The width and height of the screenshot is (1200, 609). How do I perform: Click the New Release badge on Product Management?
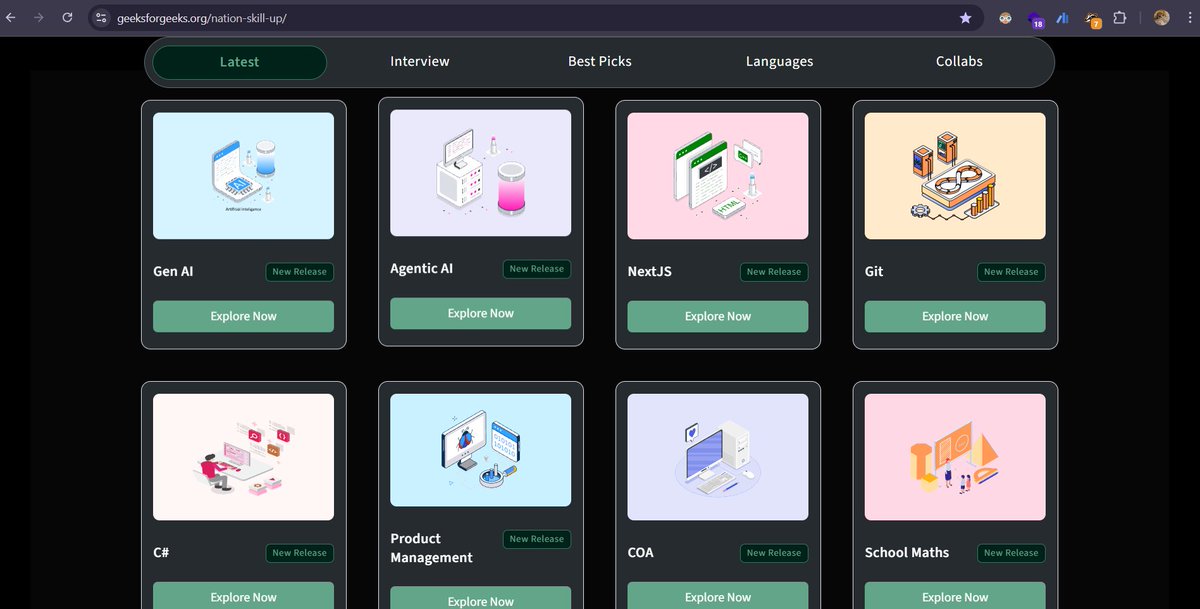click(x=537, y=538)
